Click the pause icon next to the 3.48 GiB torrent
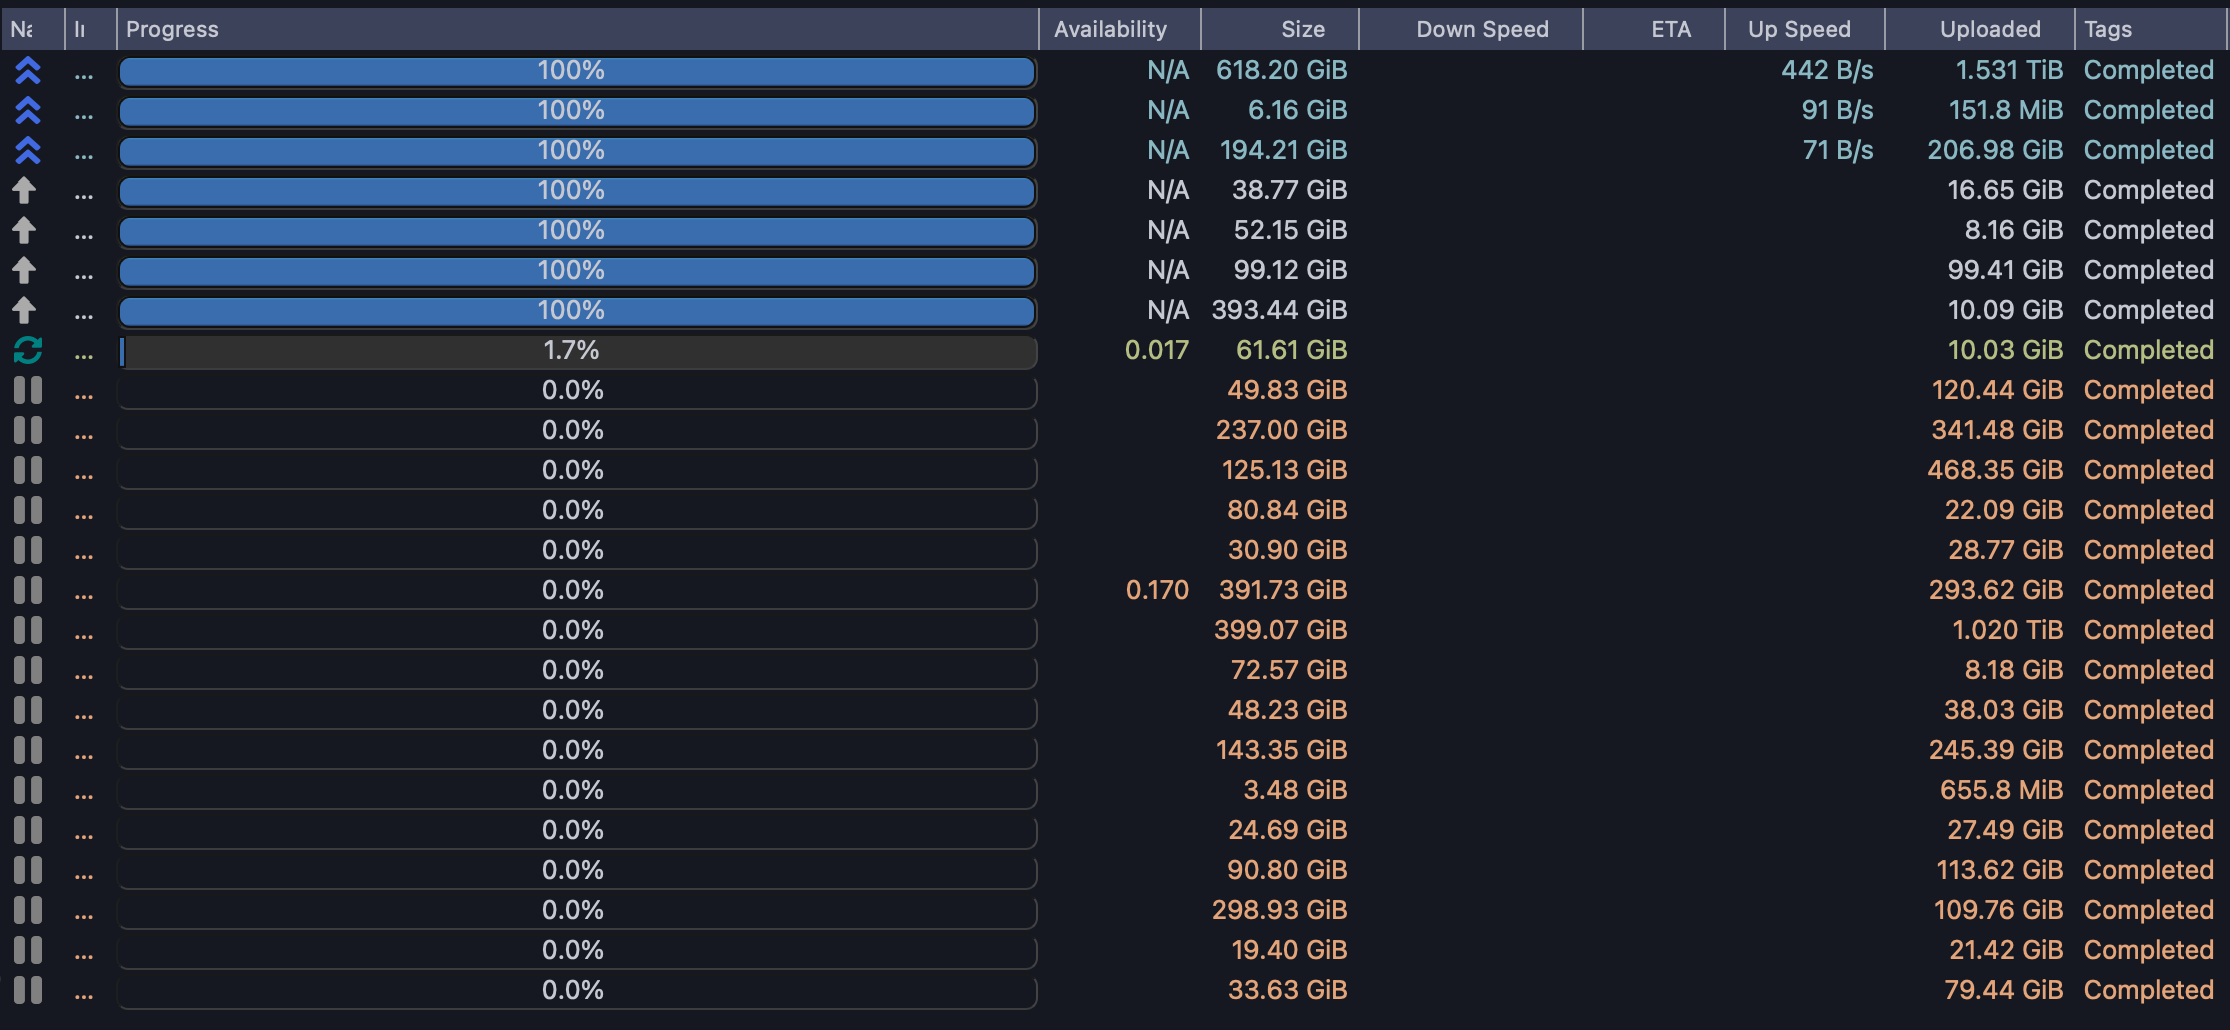 27,790
